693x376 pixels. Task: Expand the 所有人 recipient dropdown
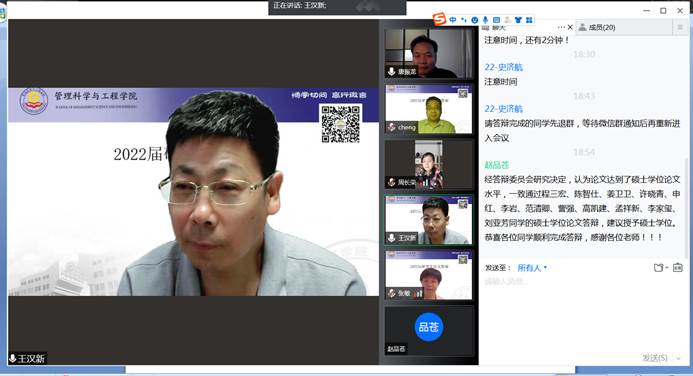[x=532, y=268]
